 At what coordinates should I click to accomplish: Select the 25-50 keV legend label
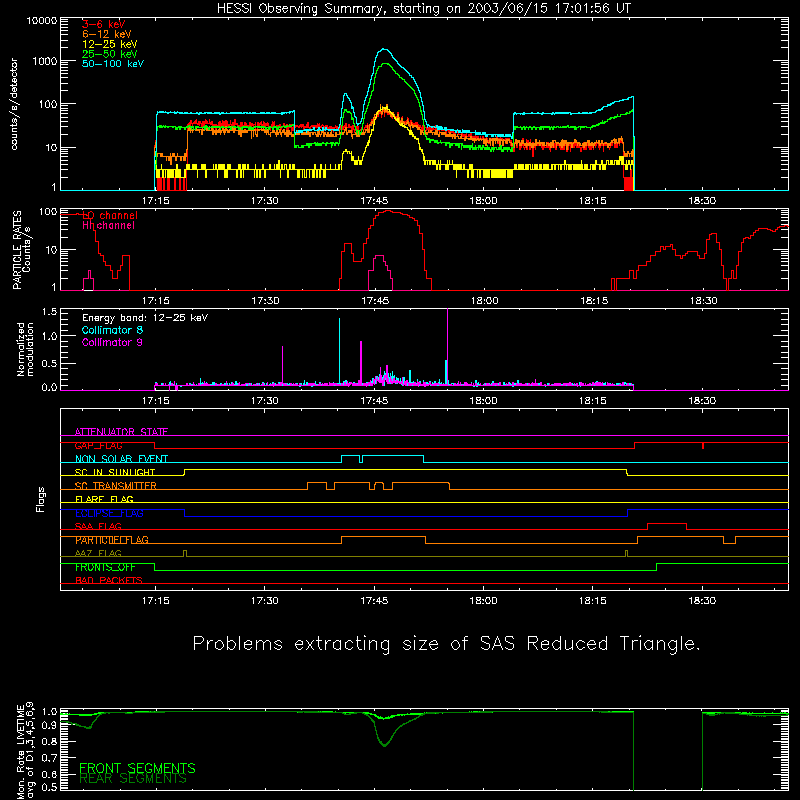(110, 54)
